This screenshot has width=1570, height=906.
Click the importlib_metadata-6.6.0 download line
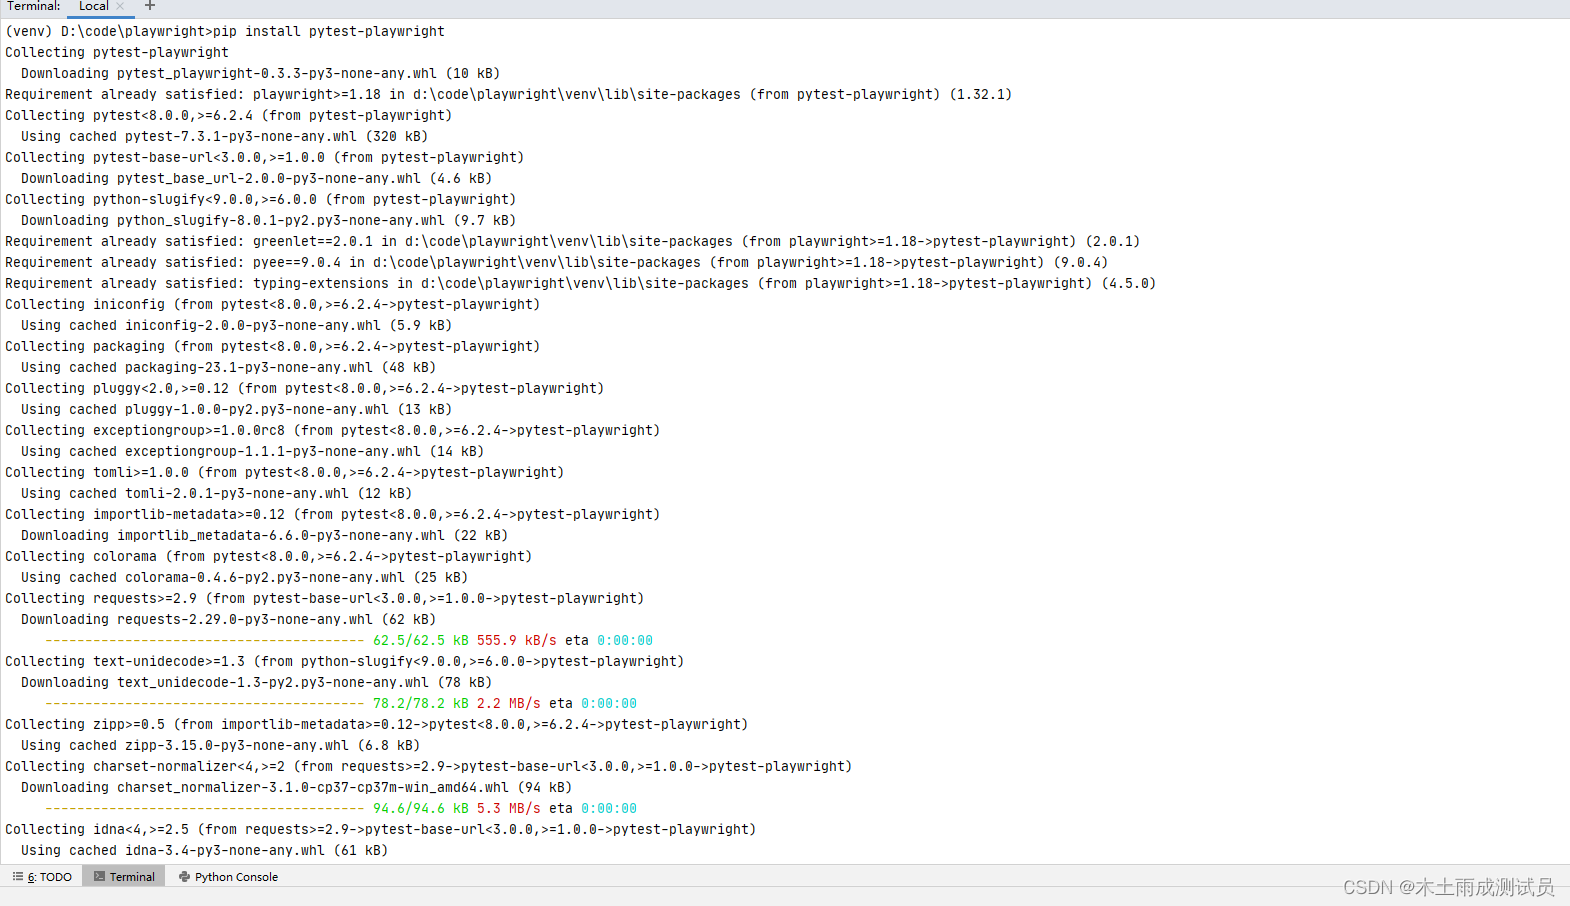(264, 535)
